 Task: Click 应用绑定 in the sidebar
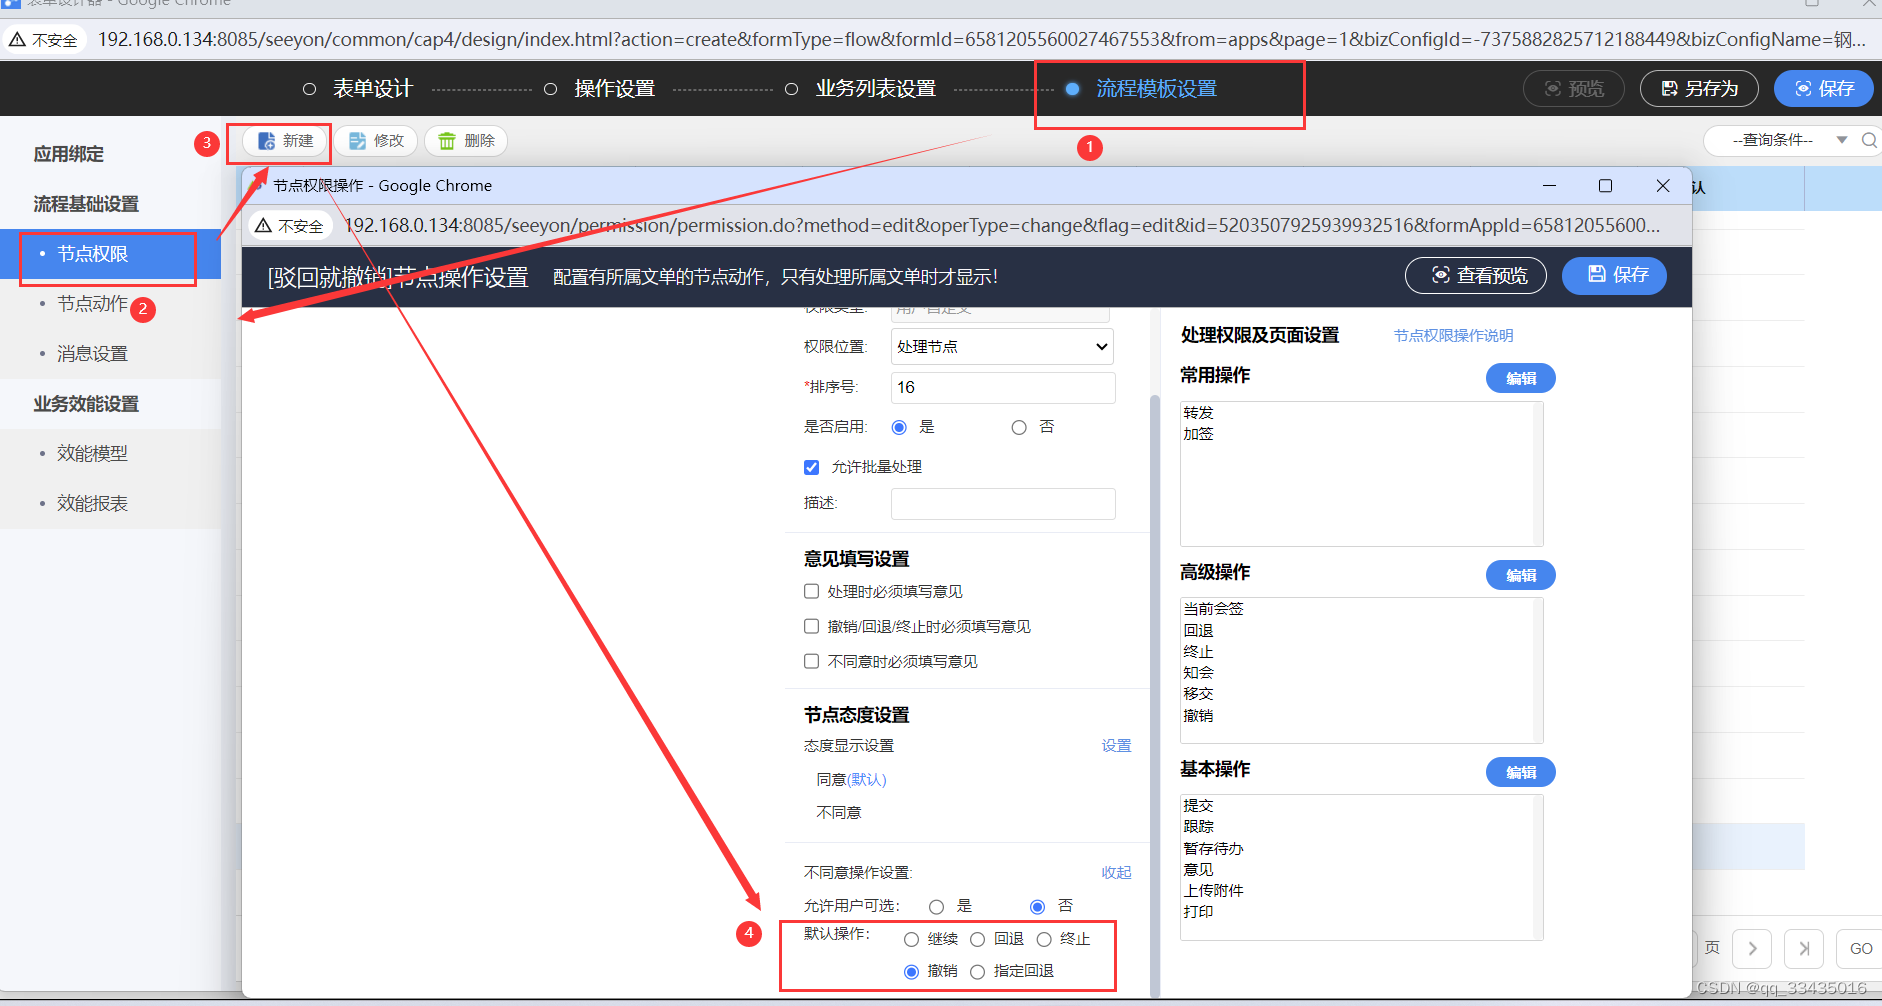point(68,154)
